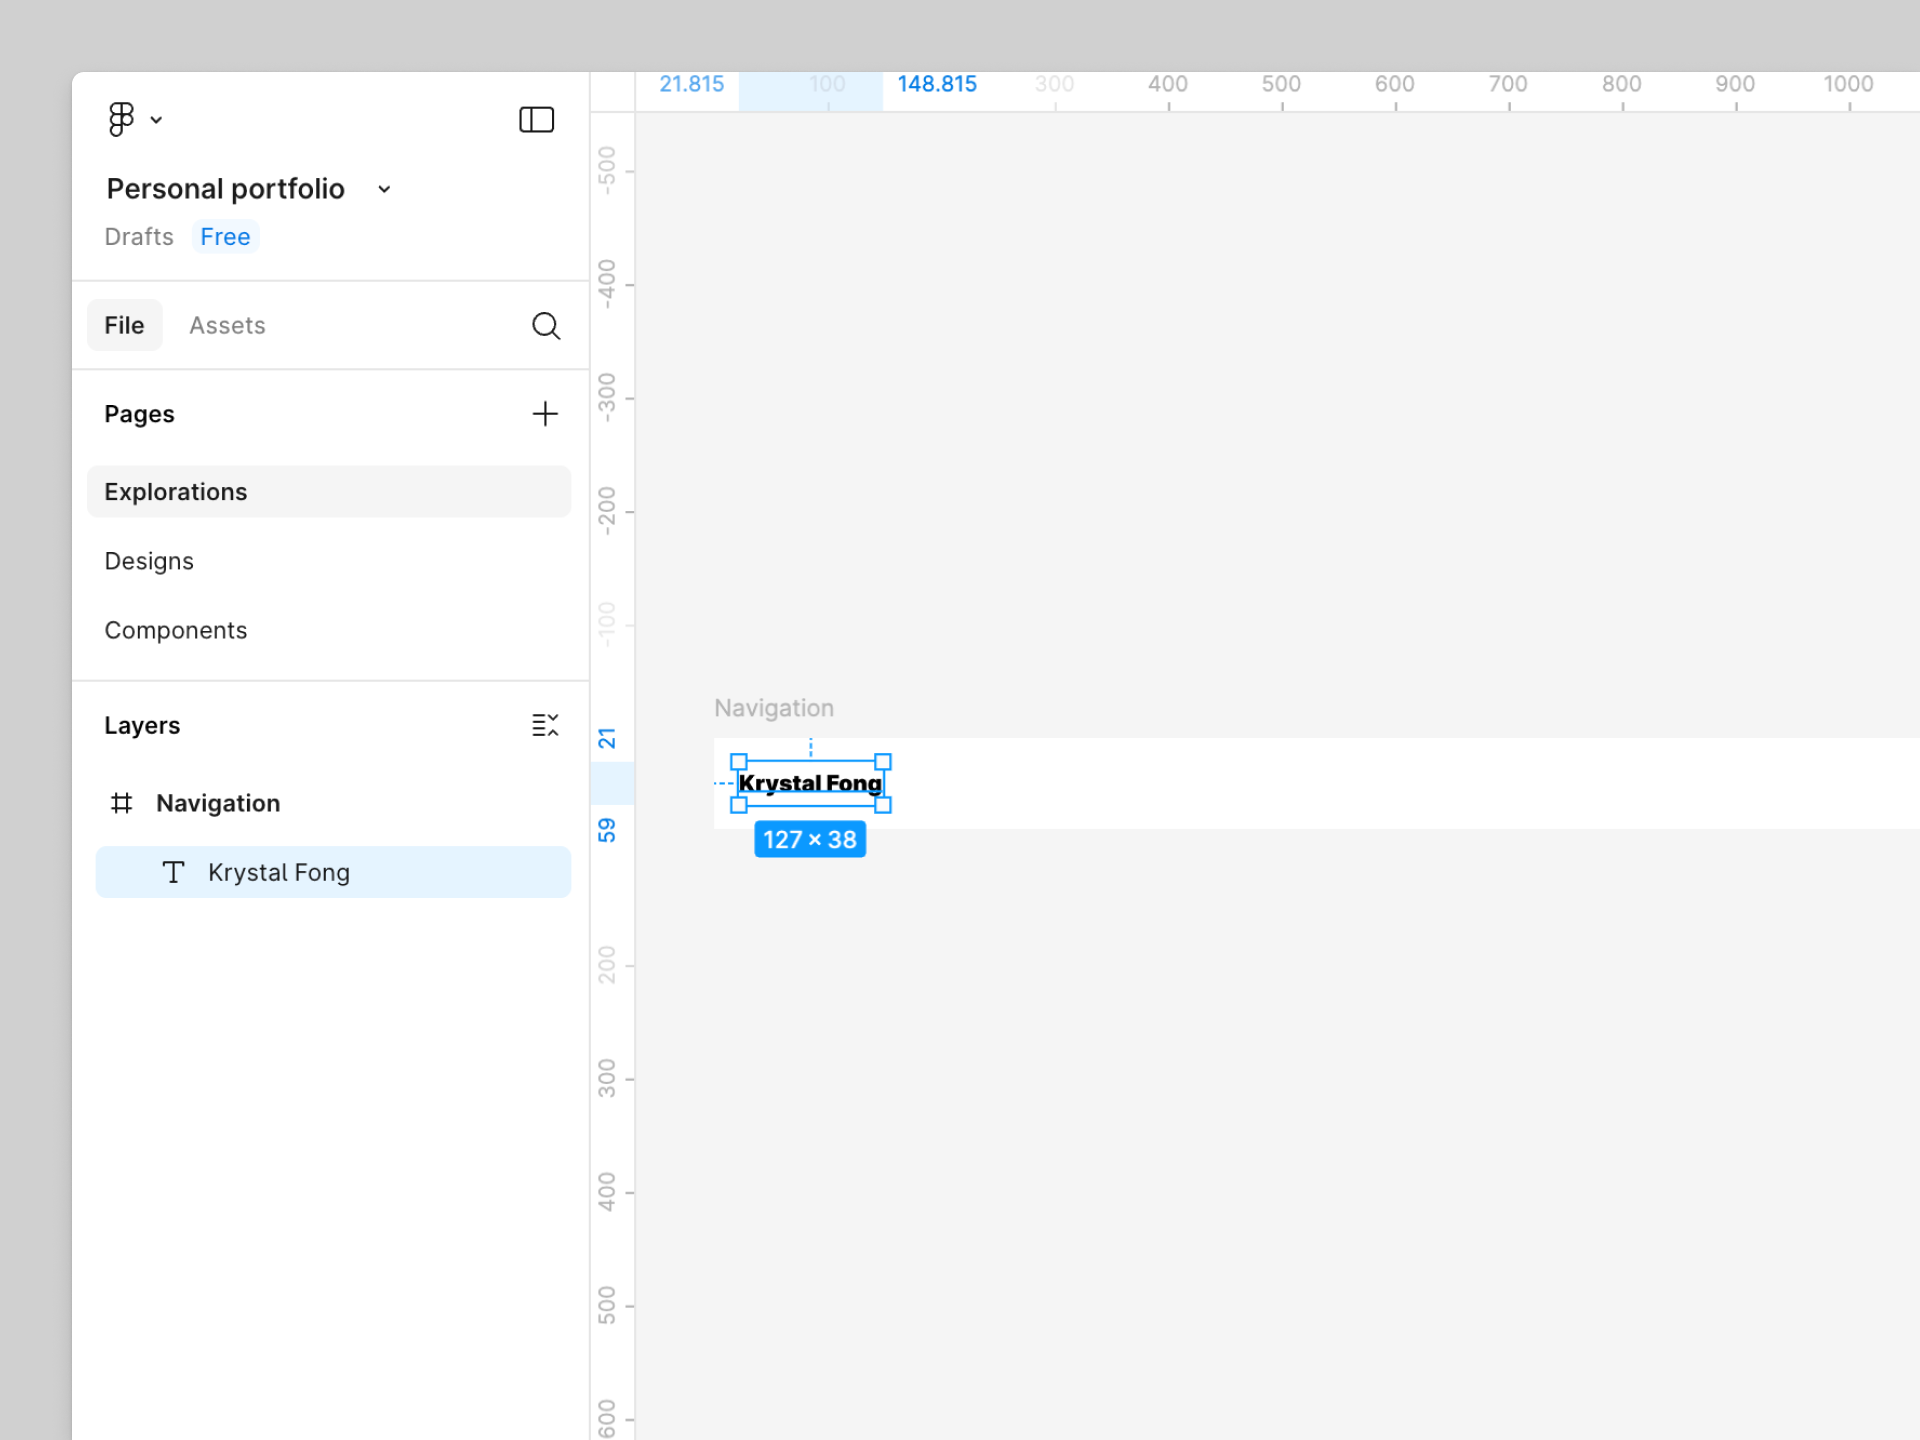Select the Navigation frame label on canvas

[x=773, y=708]
